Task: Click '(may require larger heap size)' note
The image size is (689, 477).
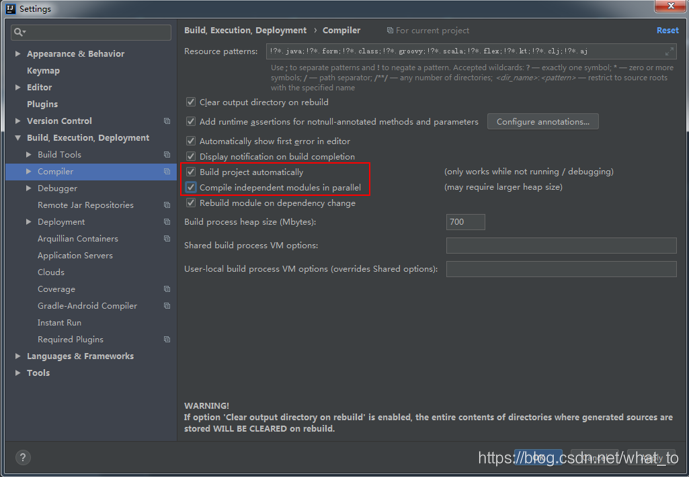Action: 503,187
